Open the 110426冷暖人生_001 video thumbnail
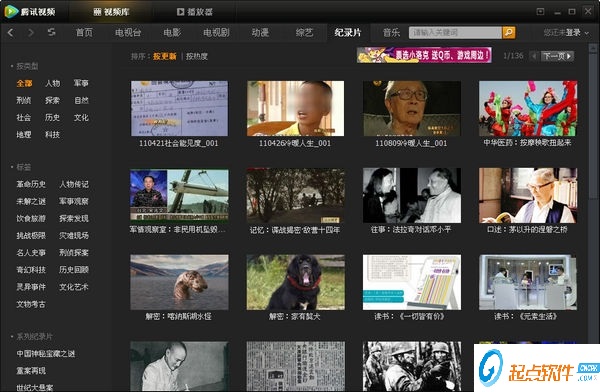Viewport: 600px width, 392px height. [295, 108]
